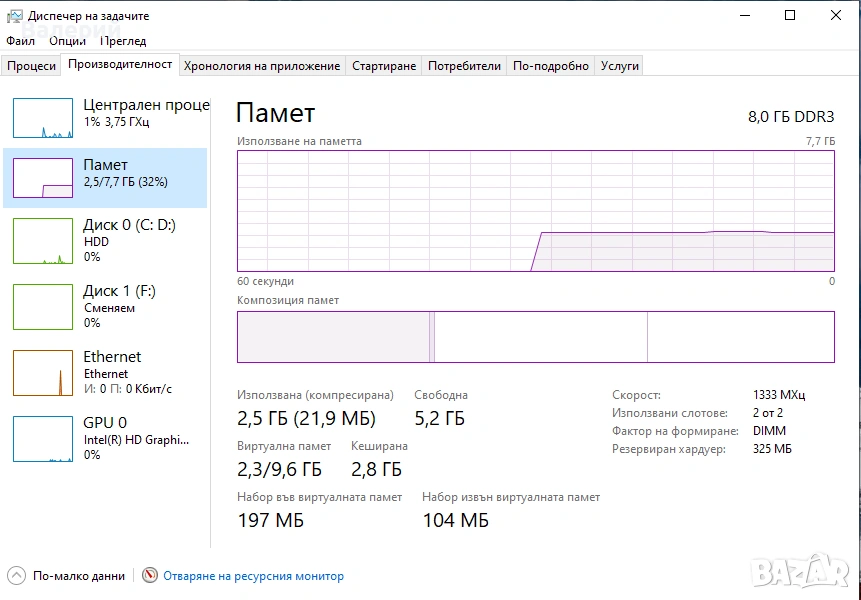Select the Ethernet network graph icon
The width and height of the screenshot is (861, 600).
point(43,372)
